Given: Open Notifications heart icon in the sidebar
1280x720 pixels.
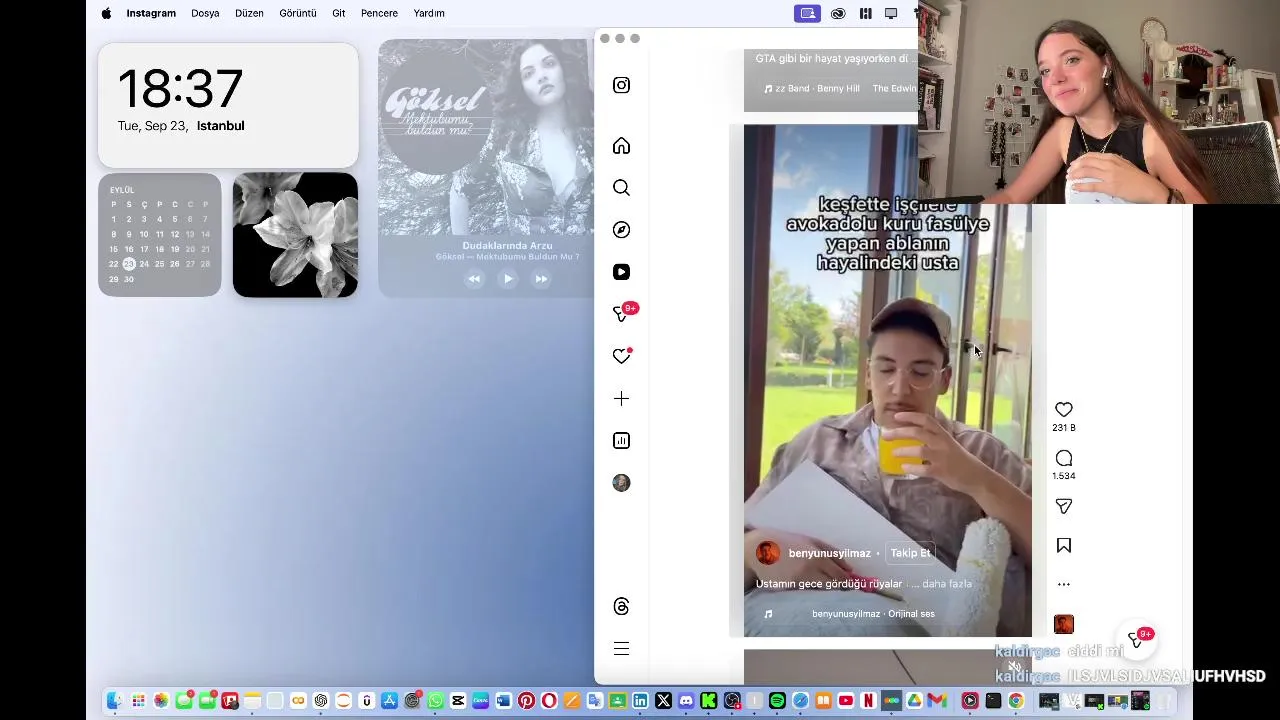Looking at the screenshot, I should 621,356.
